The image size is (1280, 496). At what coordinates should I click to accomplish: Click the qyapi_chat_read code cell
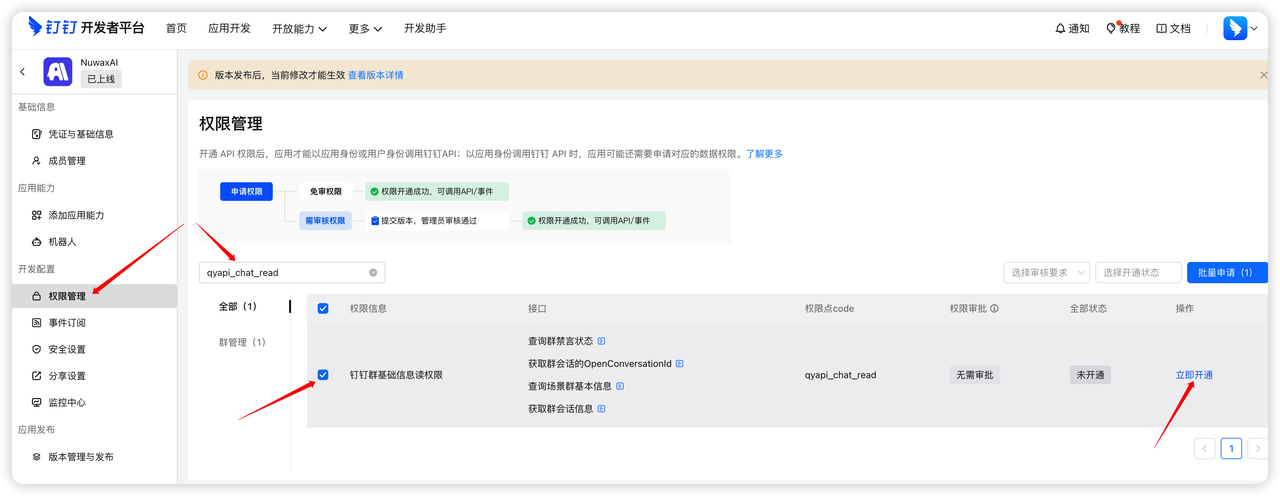coord(840,375)
